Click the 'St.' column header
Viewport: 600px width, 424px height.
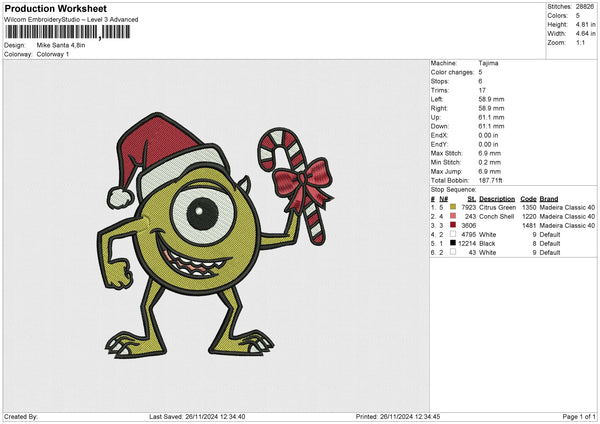(471, 199)
